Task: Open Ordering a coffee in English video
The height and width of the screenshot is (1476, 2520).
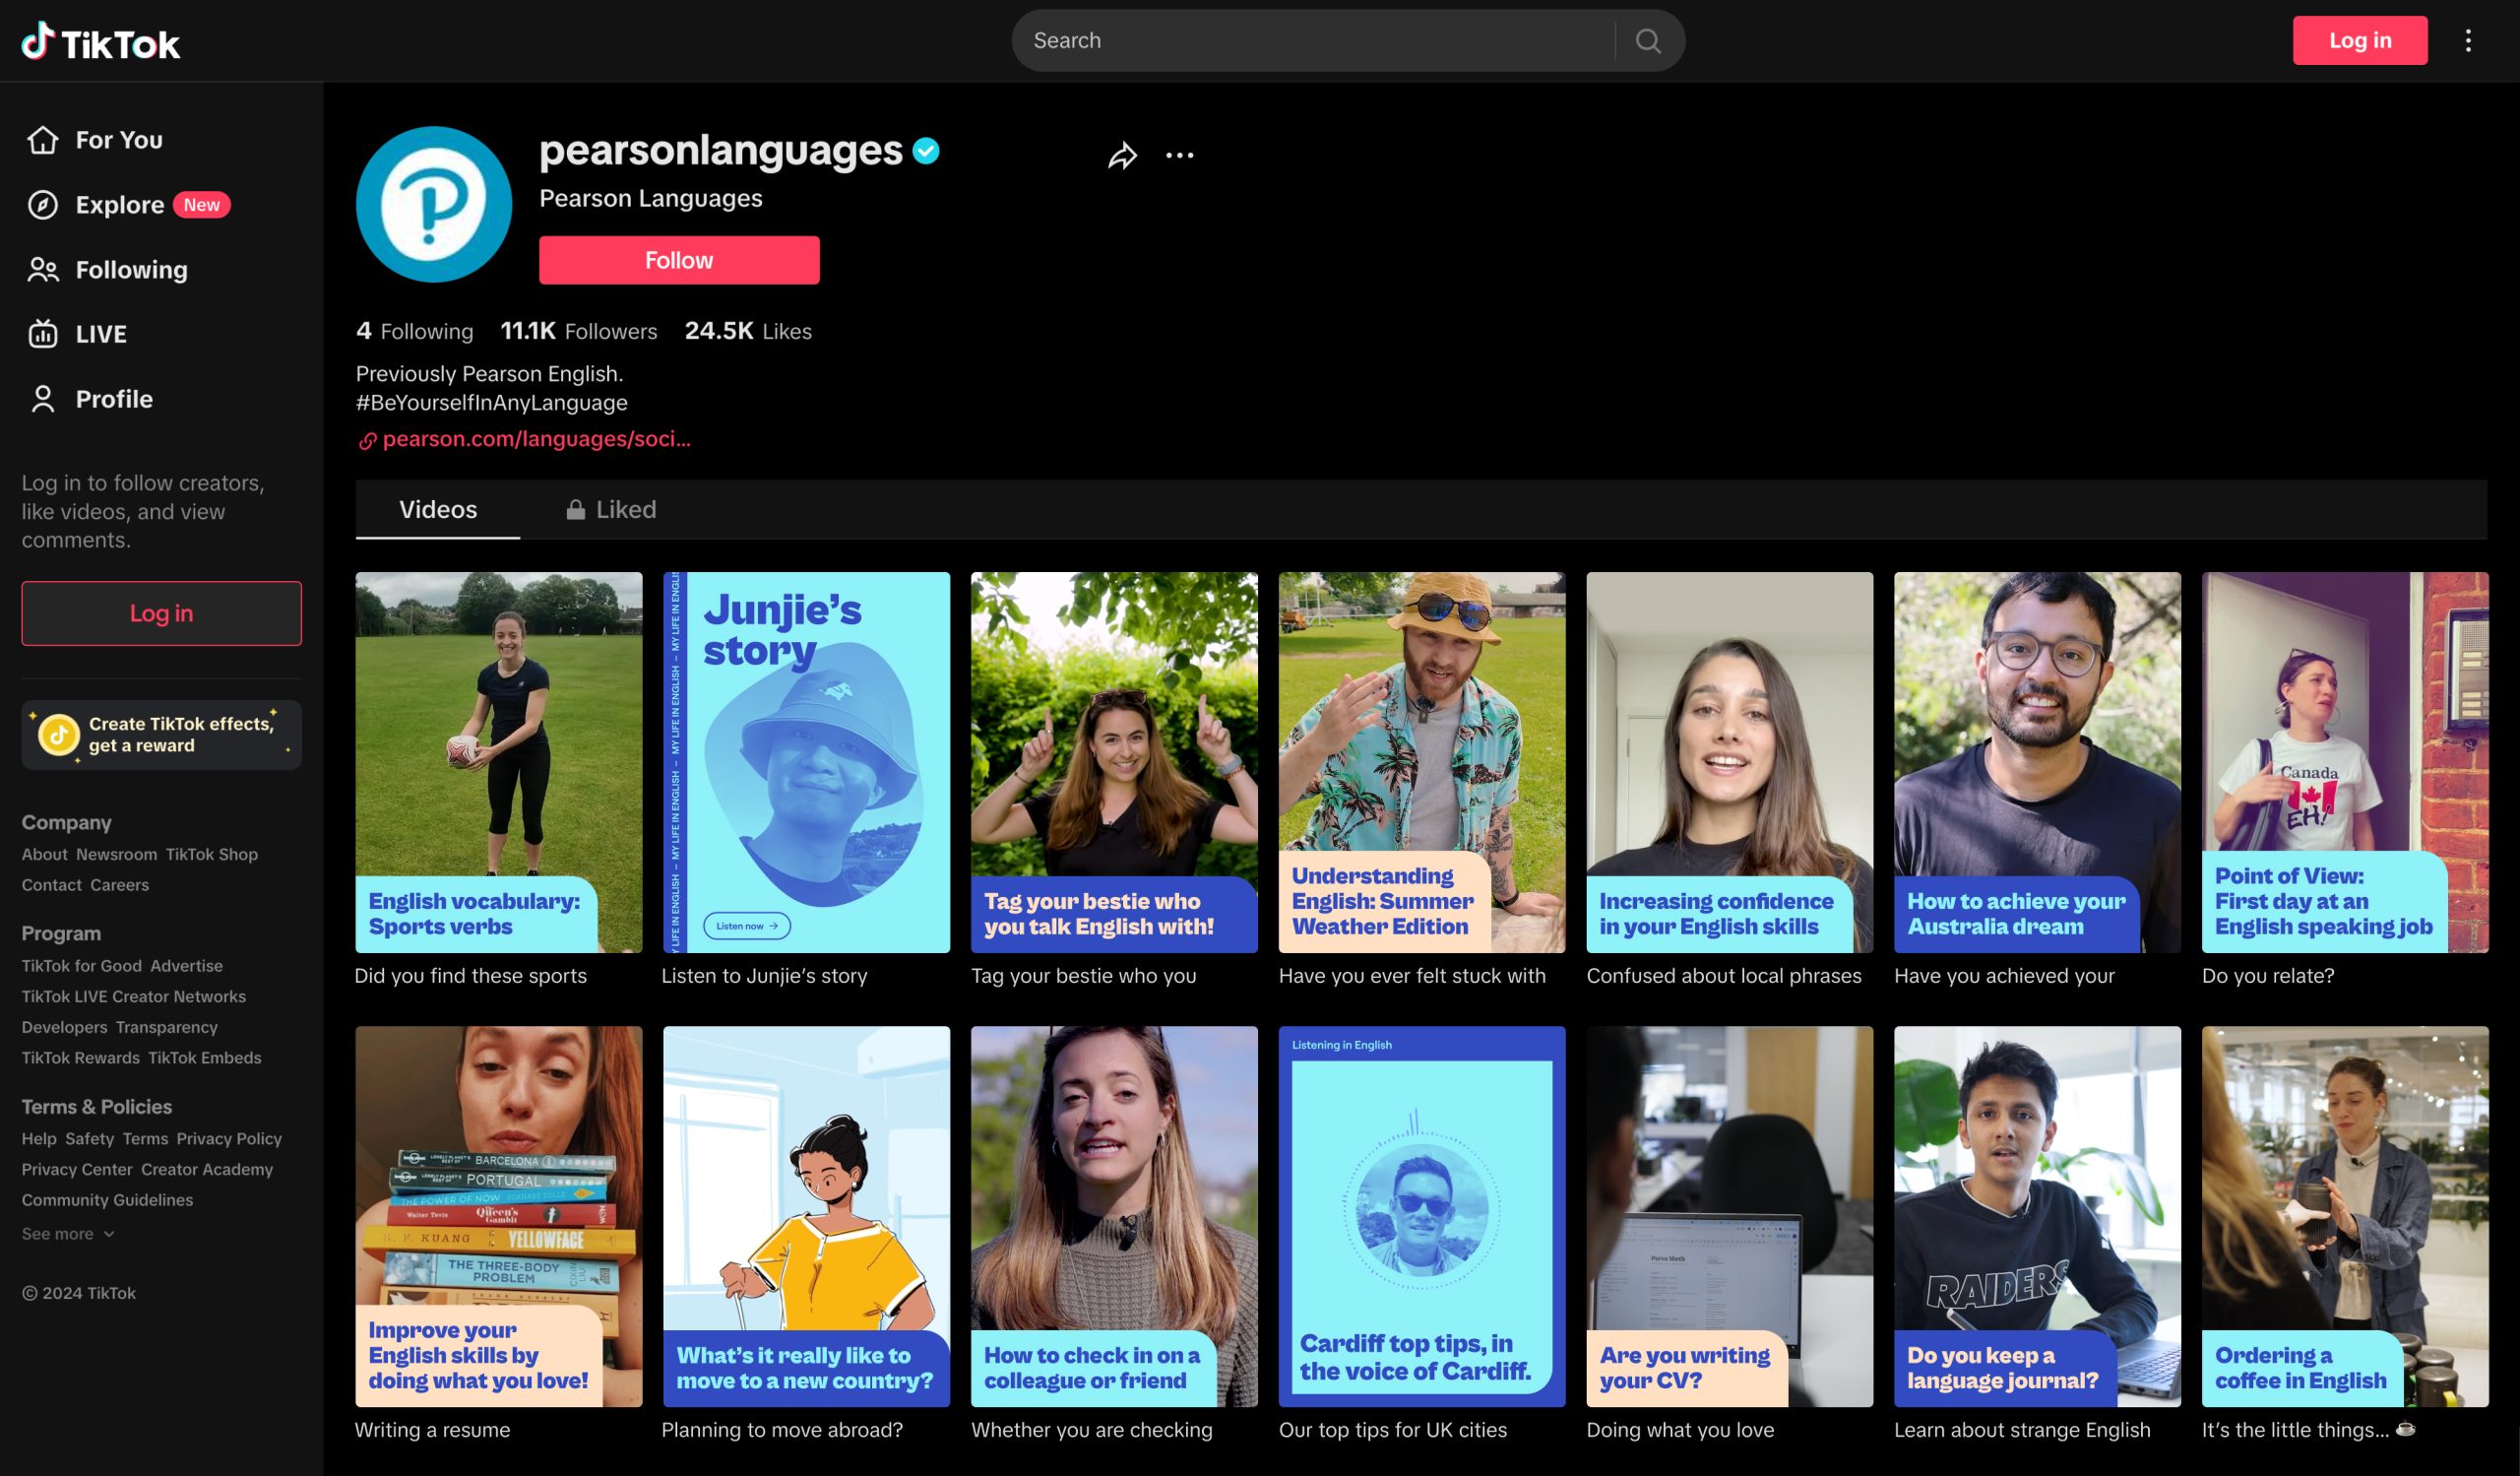Action: click(2344, 1216)
